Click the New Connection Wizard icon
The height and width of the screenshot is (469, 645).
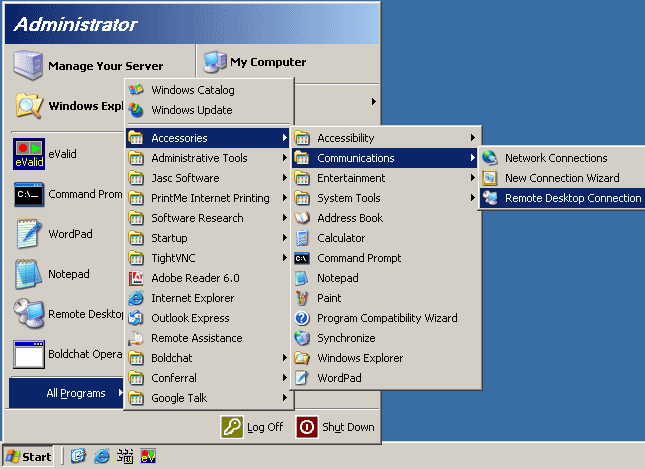tap(490, 178)
